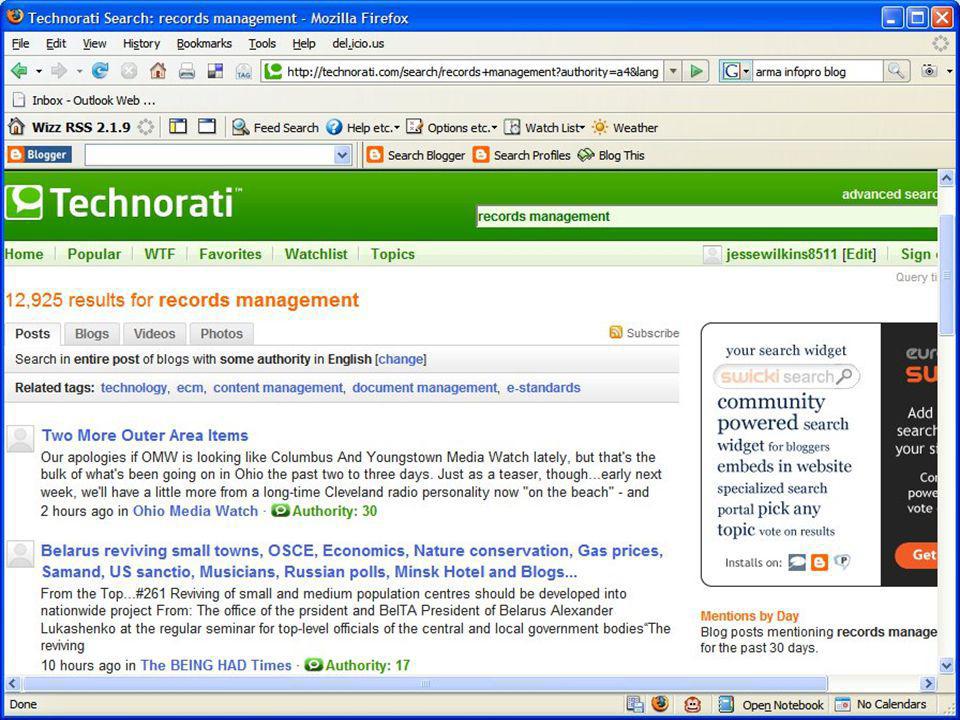Expand the Blogger toolbar combo box dropdown
960x720 pixels.
pos(343,155)
